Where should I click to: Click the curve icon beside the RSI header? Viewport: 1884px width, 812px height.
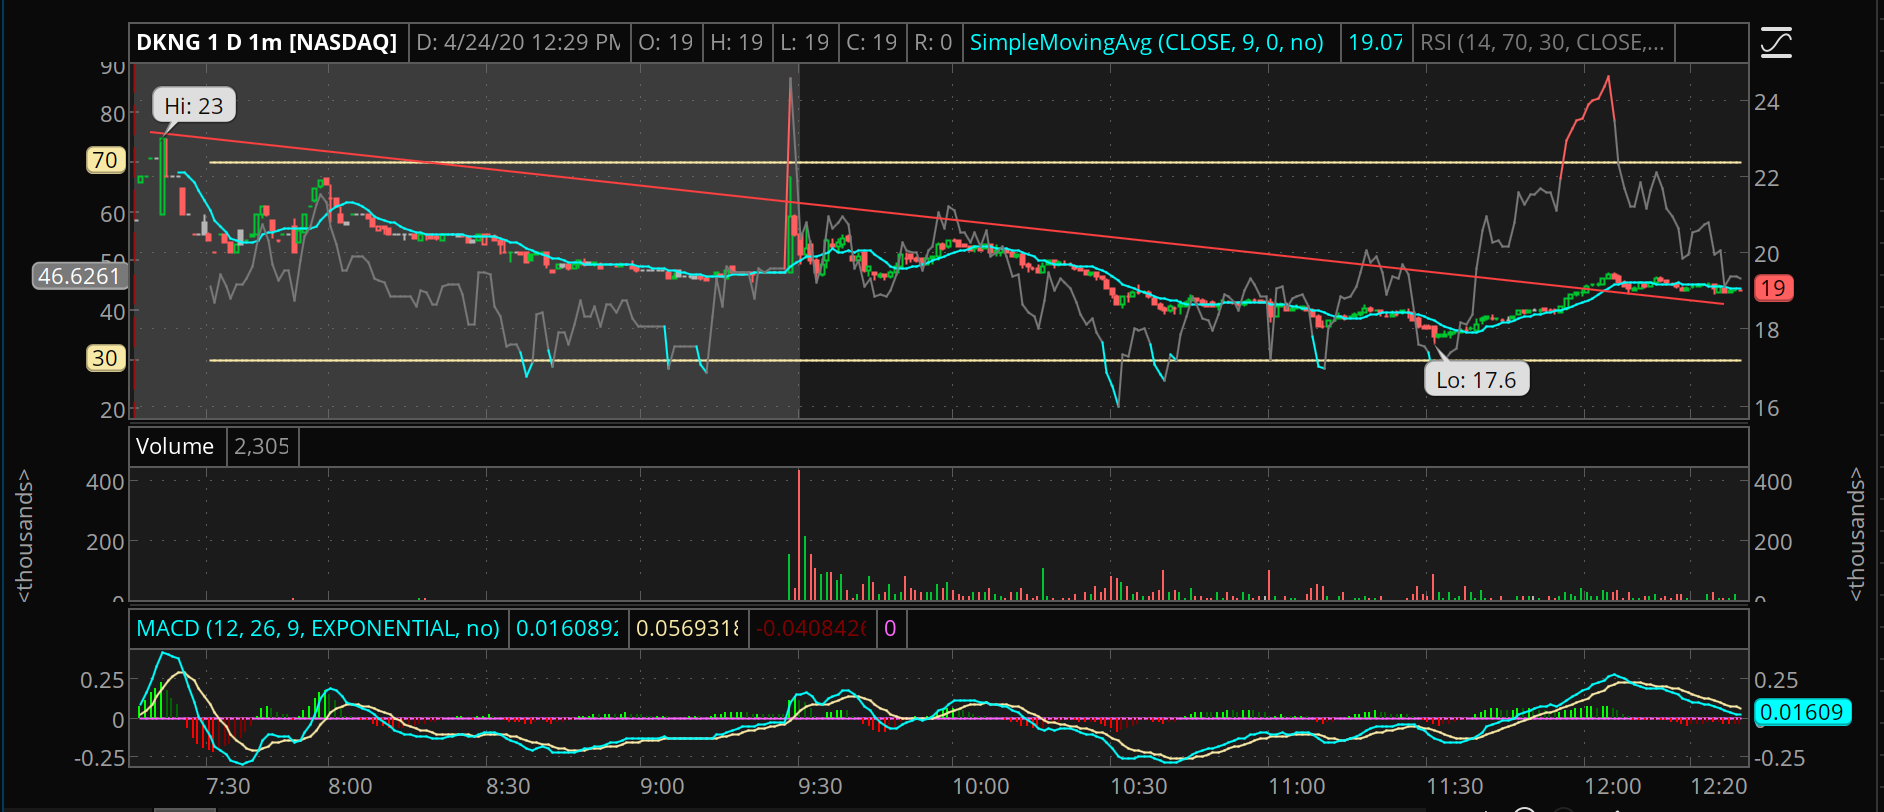point(1776,43)
